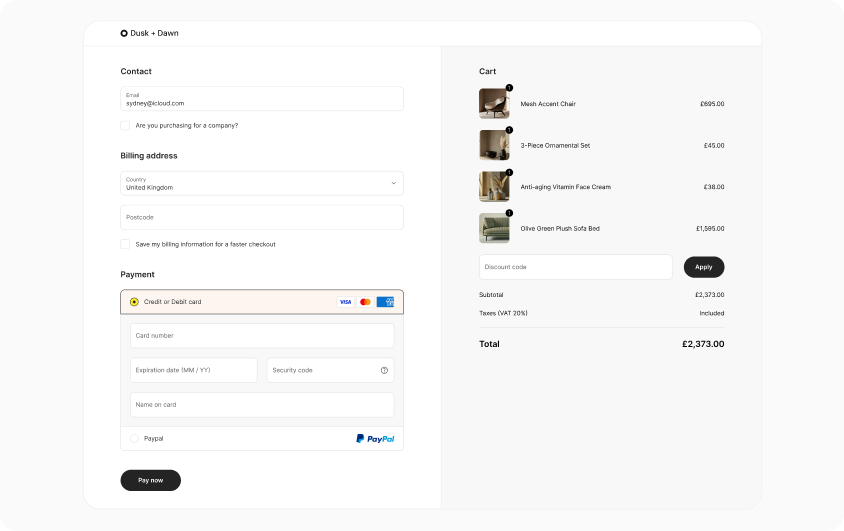This screenshot has width=844, height=531.
Task: Click the bold total amount £2,373.00
Action: (x=703, y=344)
